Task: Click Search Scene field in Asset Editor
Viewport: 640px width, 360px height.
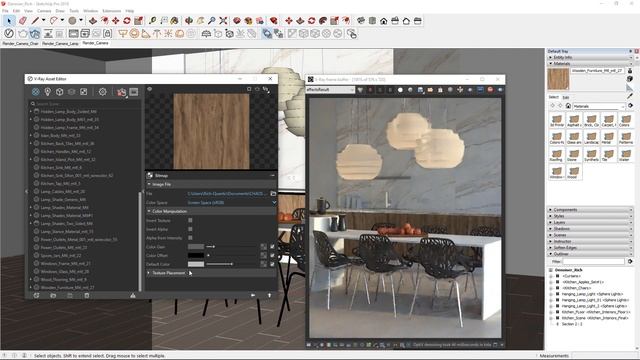Action: pyautogui.click(x=84, y=104)
